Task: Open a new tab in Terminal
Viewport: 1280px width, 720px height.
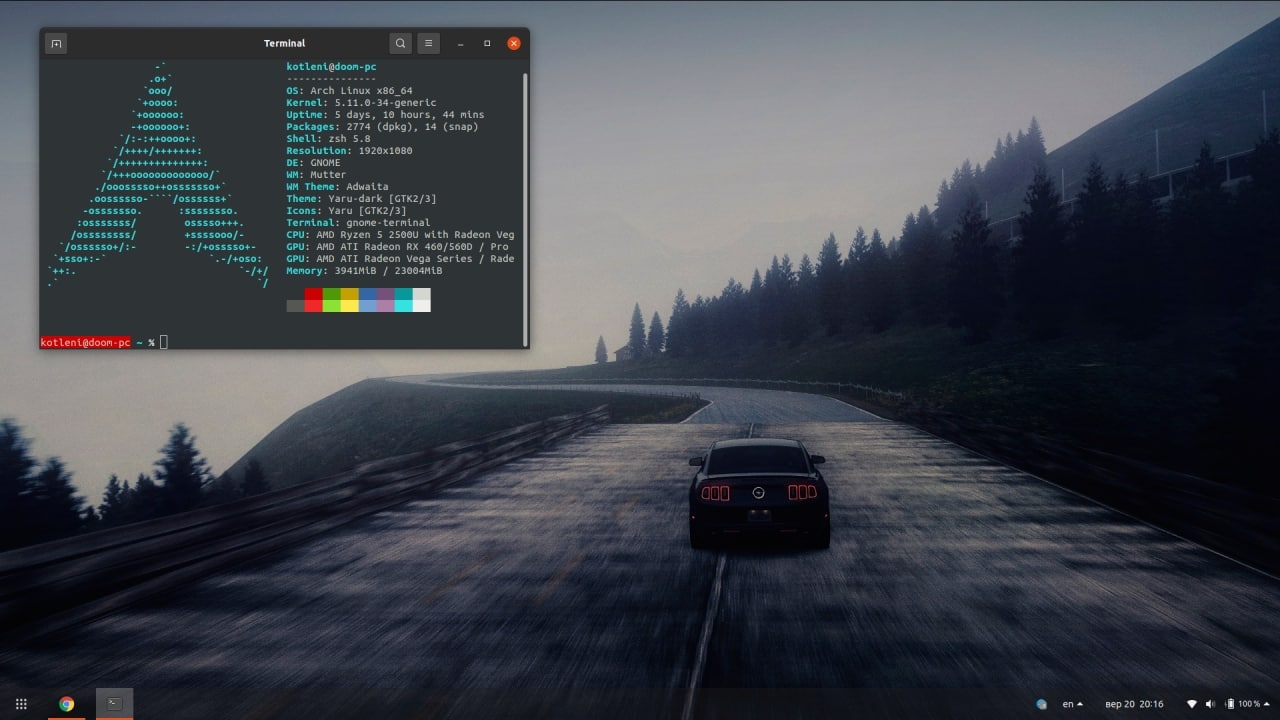Action: point(56,43)
